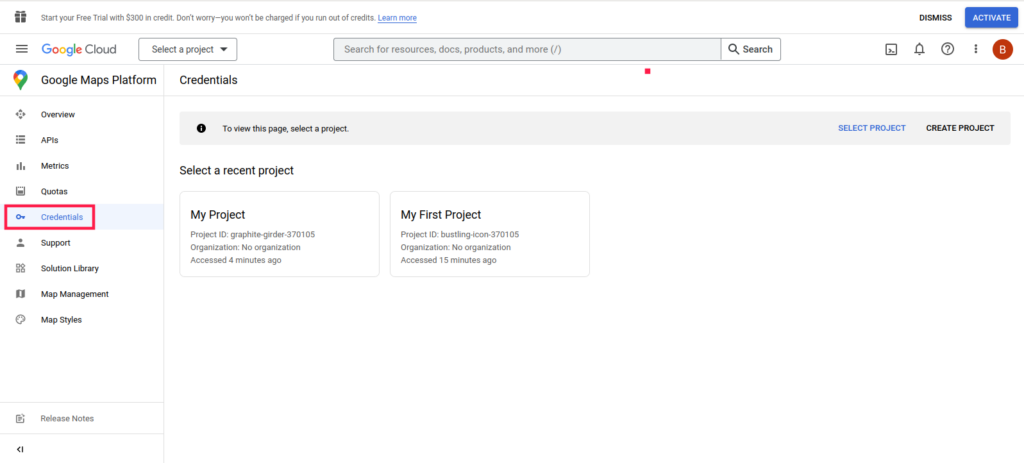Activate Cloud Shell terminal icon
1024x463 pixels.
[x=891, y=49]
